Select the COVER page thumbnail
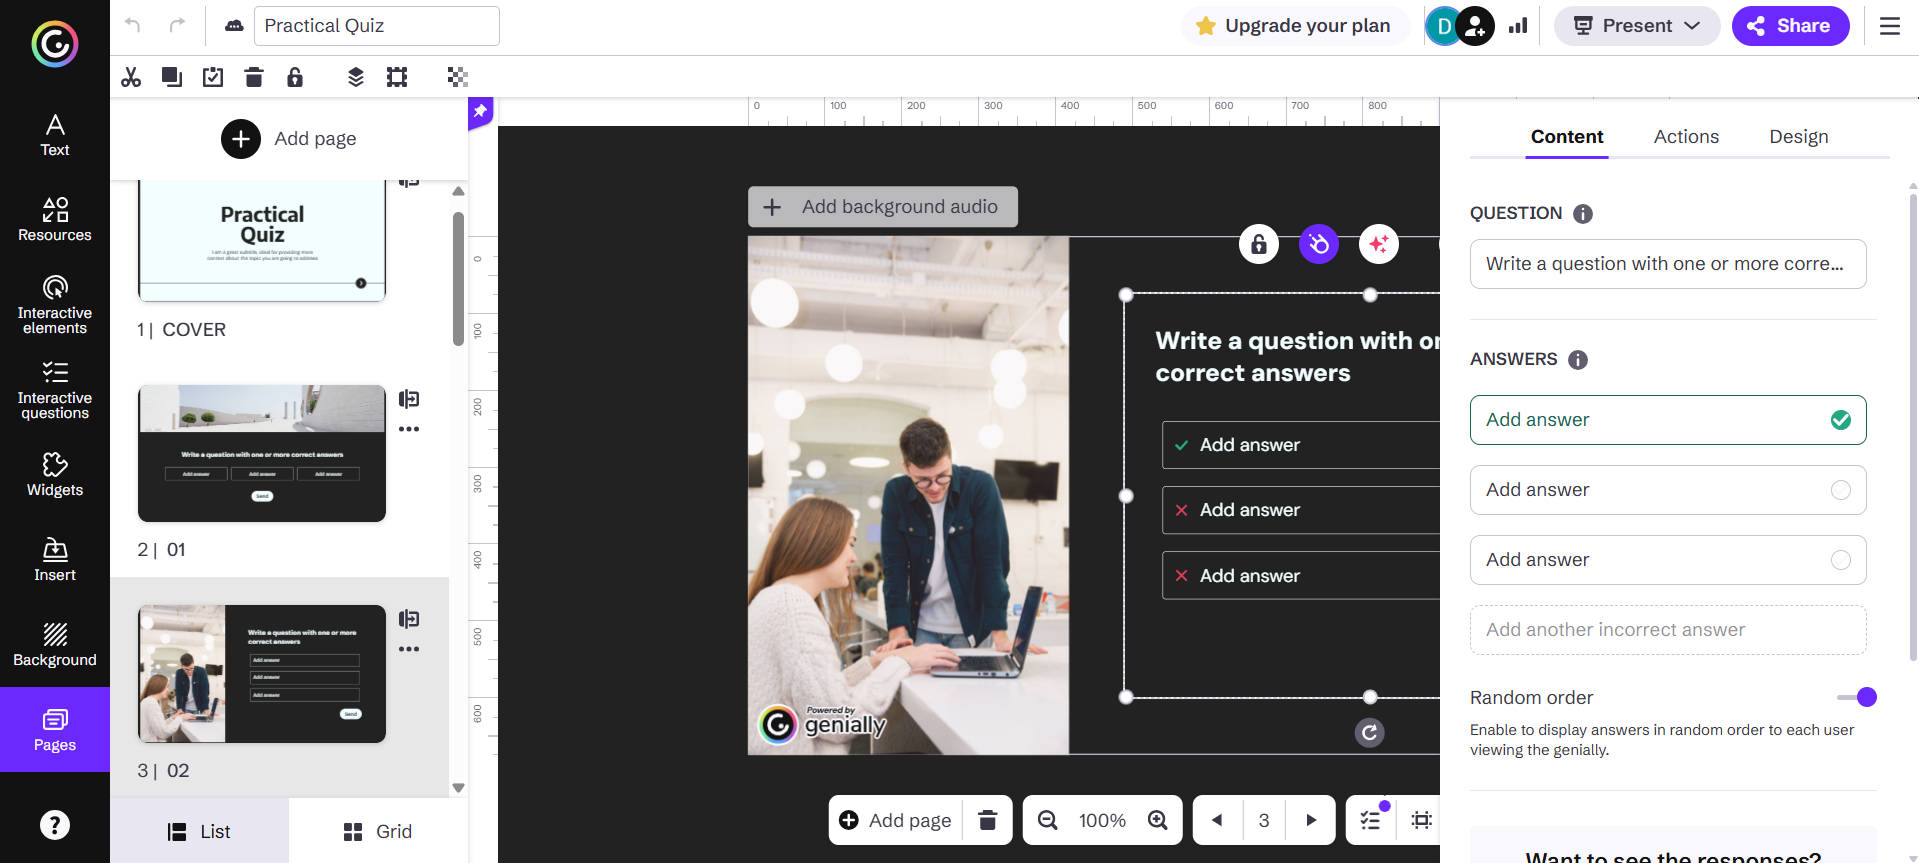Image resolution: width=1919 pixels, height=863 pixels. click(262, 240)
